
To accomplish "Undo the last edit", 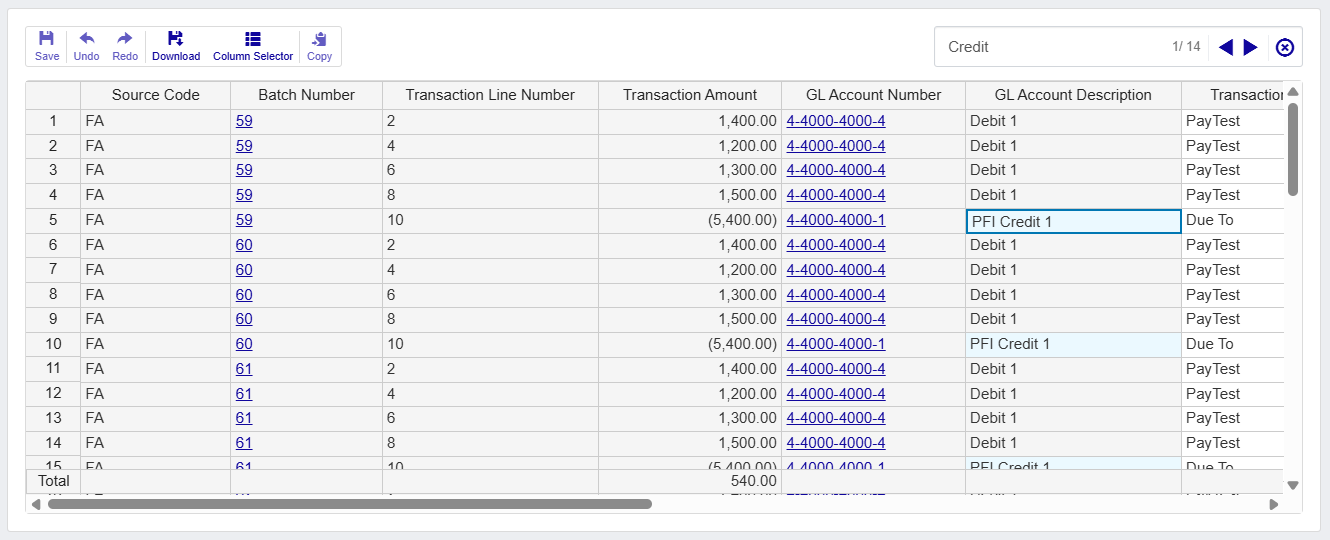I will pyautogui.click(x=86, y=46).
